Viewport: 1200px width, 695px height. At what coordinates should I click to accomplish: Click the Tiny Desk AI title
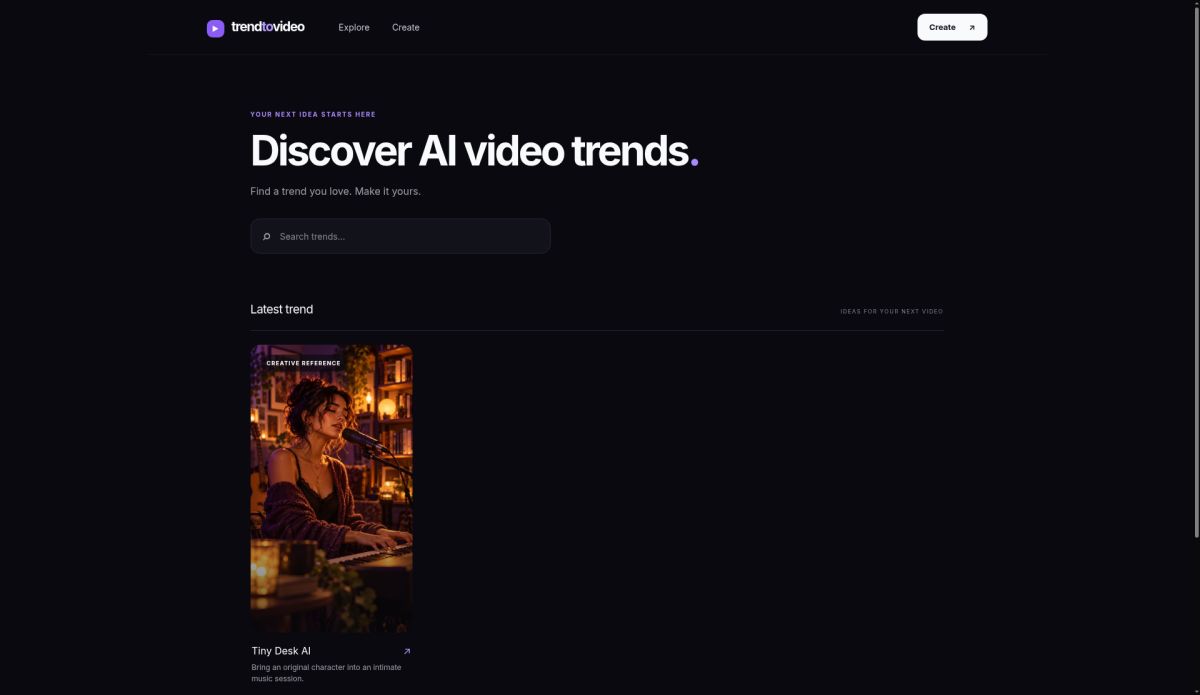tap(281, 651)
